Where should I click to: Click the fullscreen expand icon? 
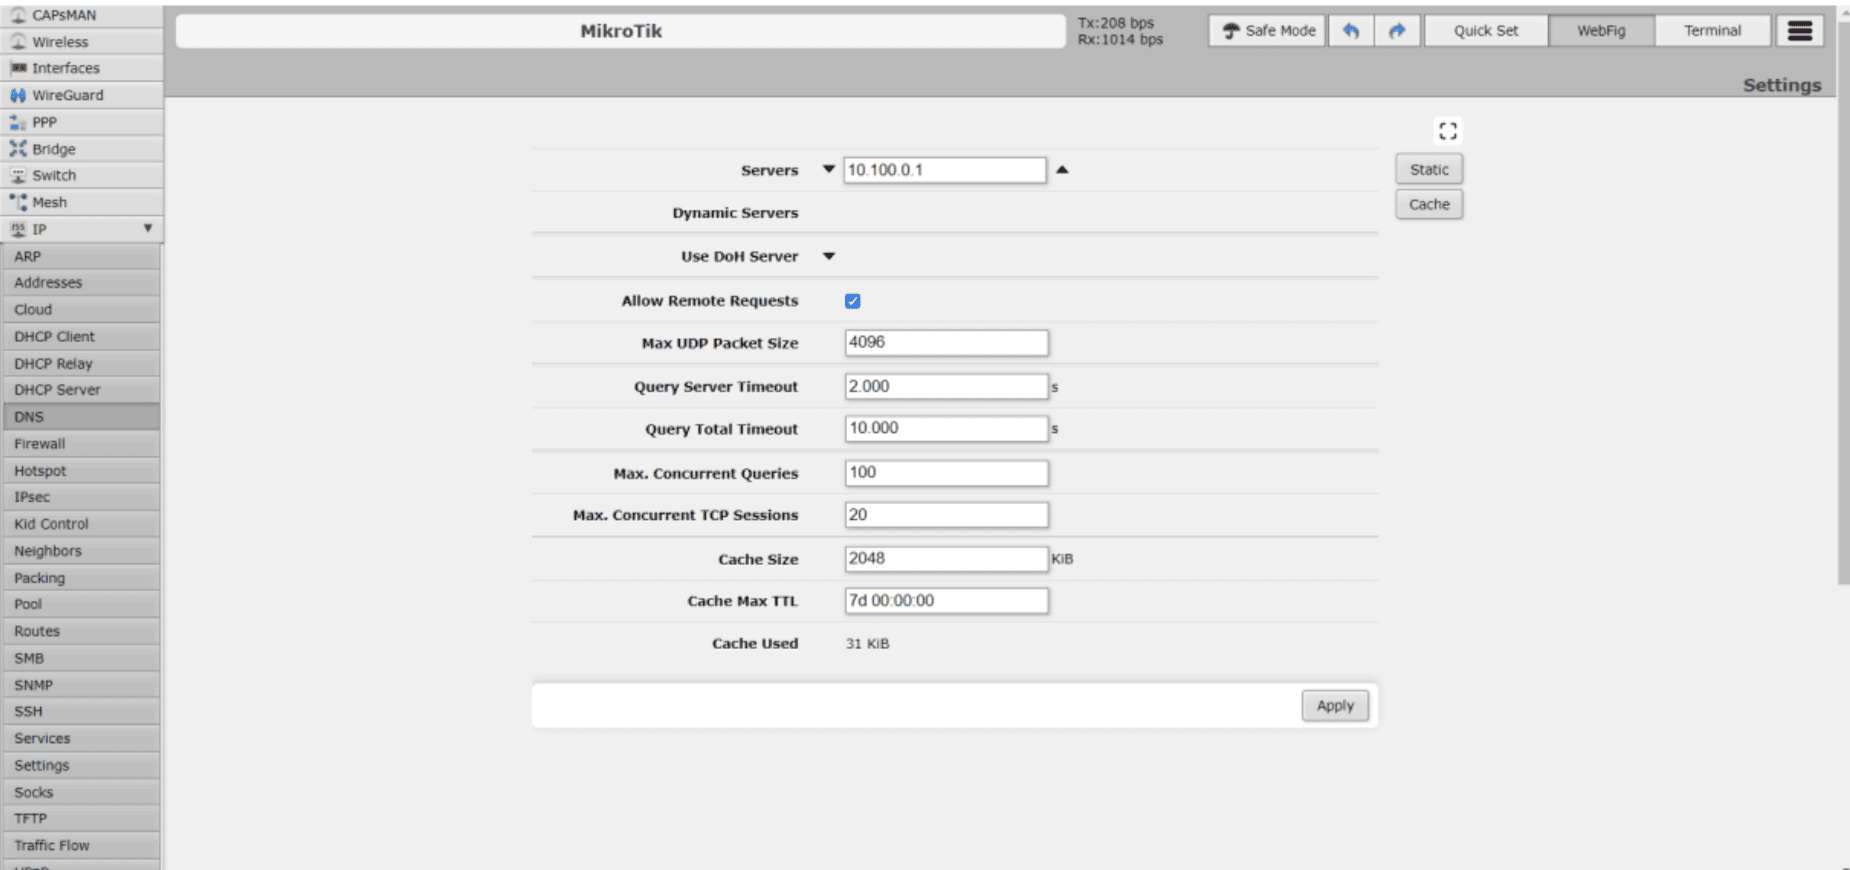[1447, 131]
